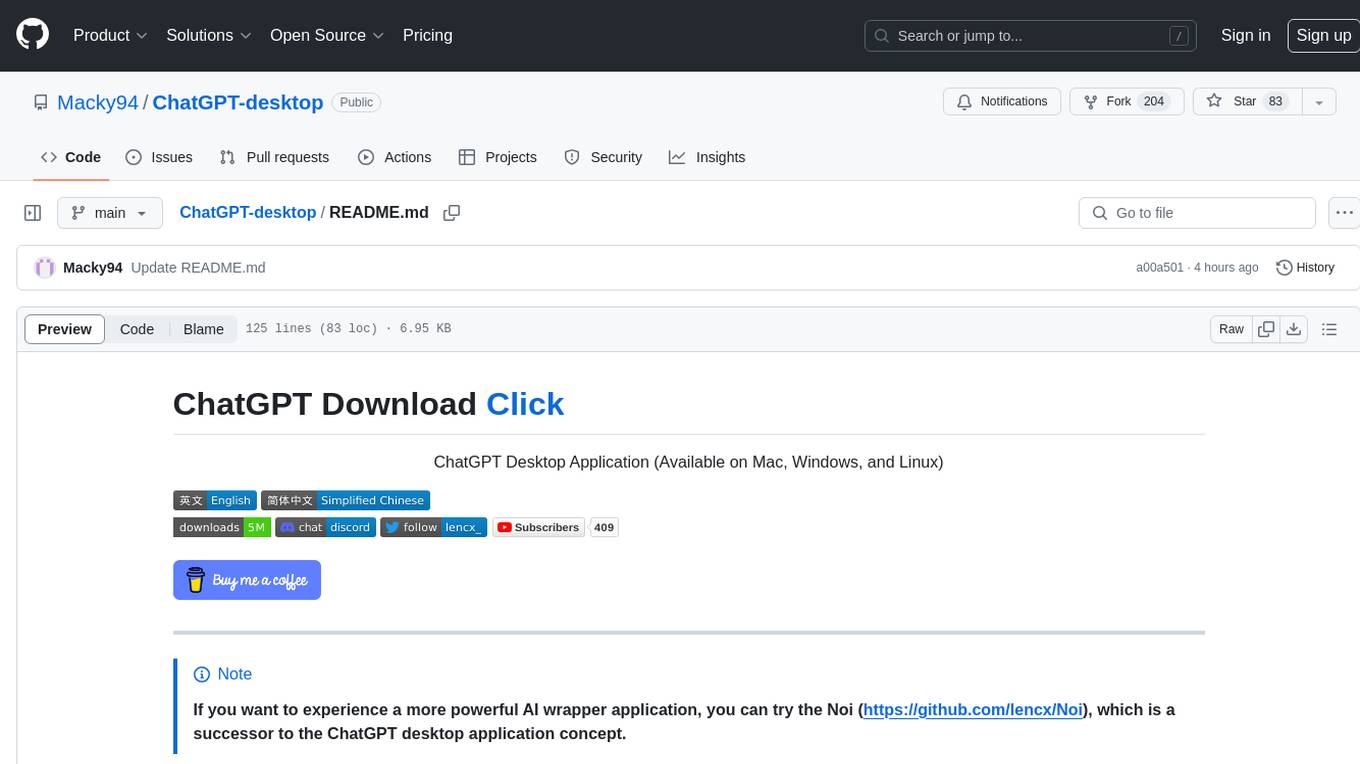Switch to the Insights tab

point(707,157)
